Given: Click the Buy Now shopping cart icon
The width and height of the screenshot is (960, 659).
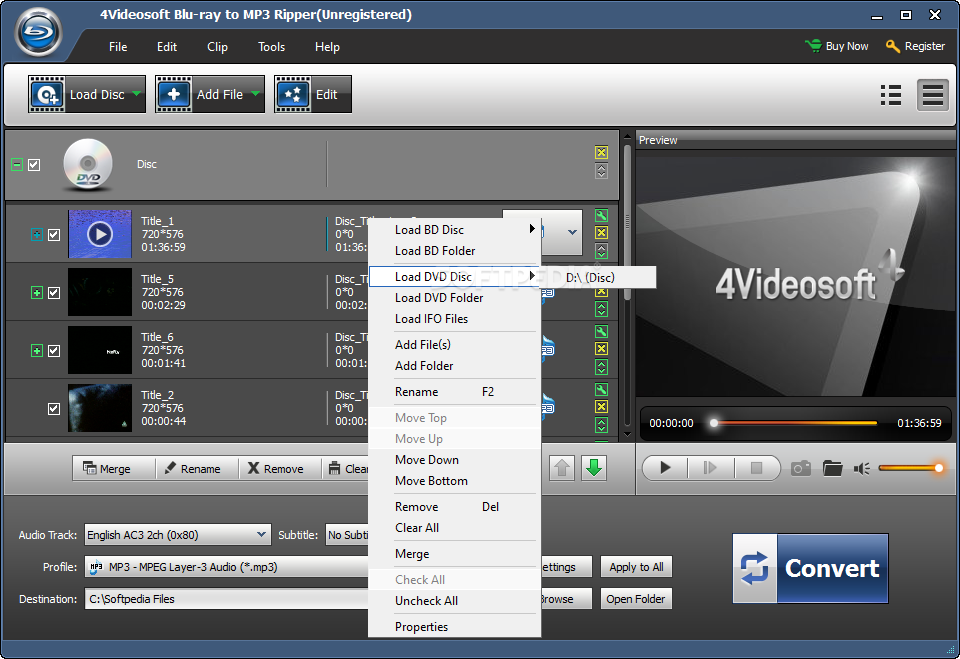Looking at the screenshot, I should [x=813, y=46].
